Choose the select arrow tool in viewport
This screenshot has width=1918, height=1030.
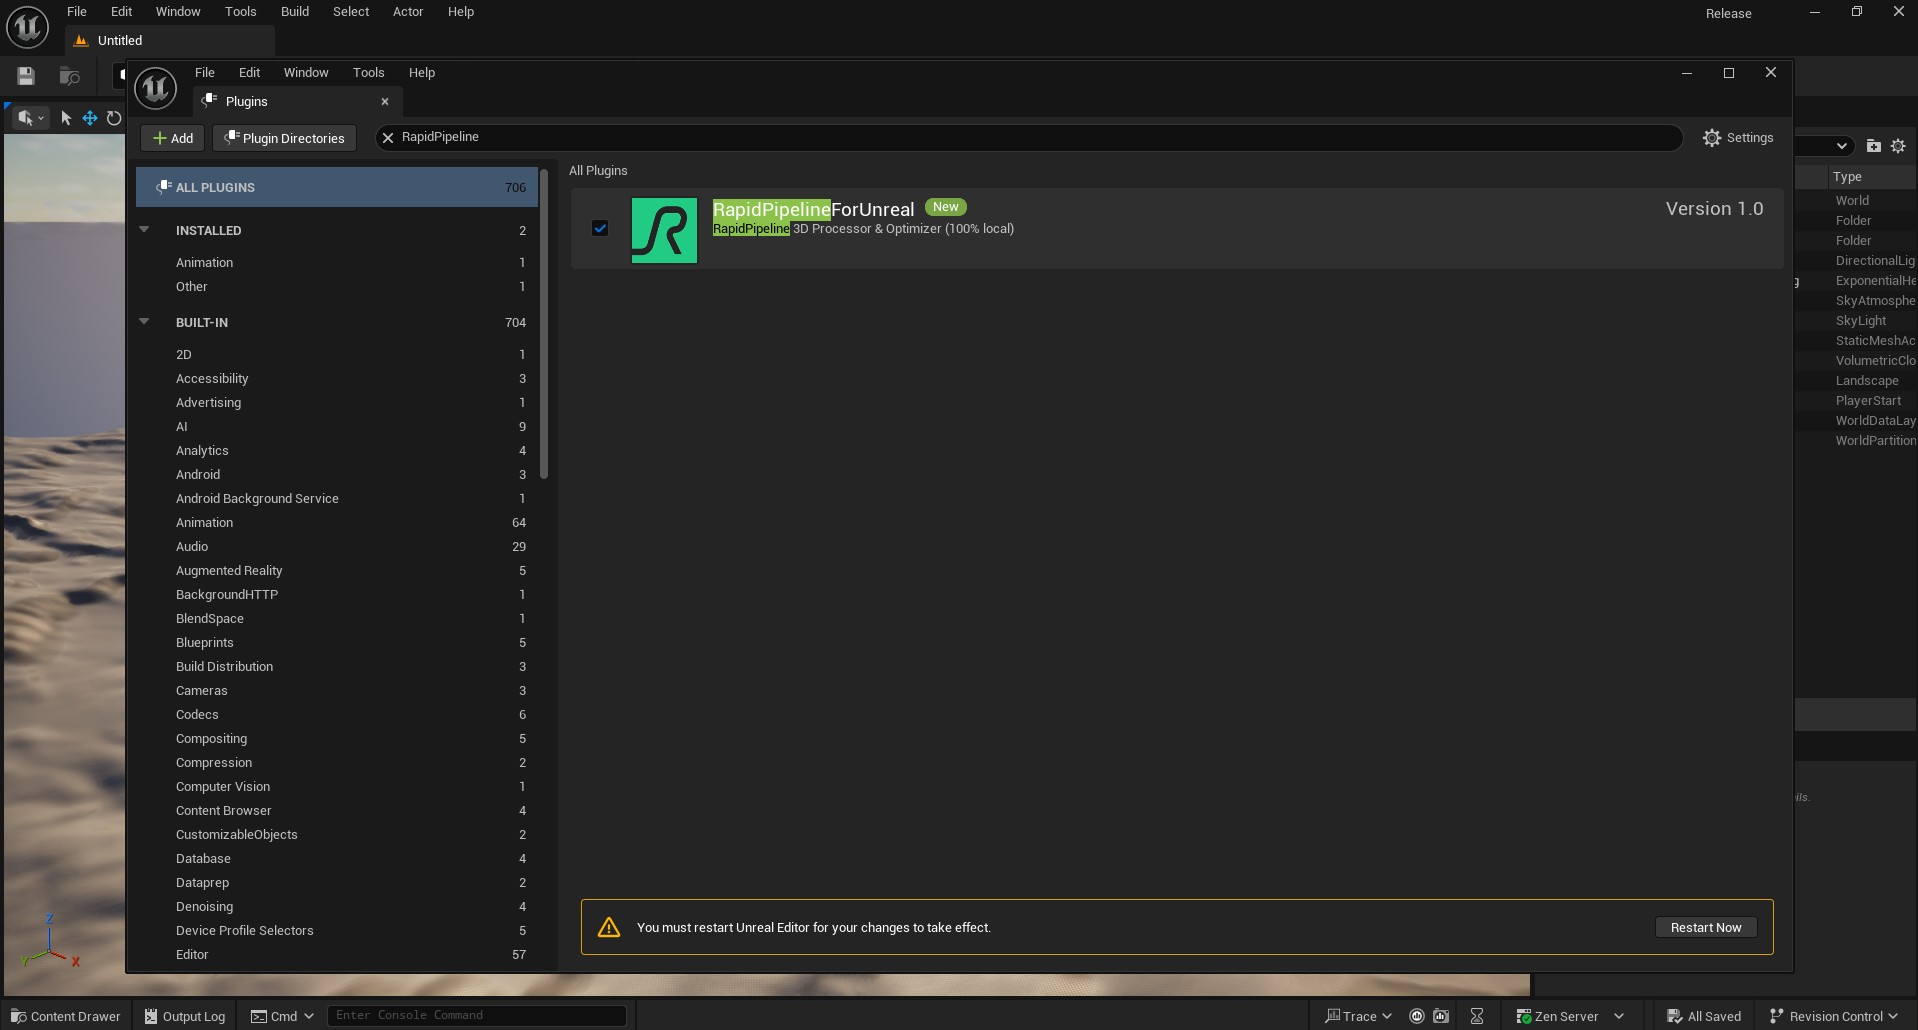[66, 118]
